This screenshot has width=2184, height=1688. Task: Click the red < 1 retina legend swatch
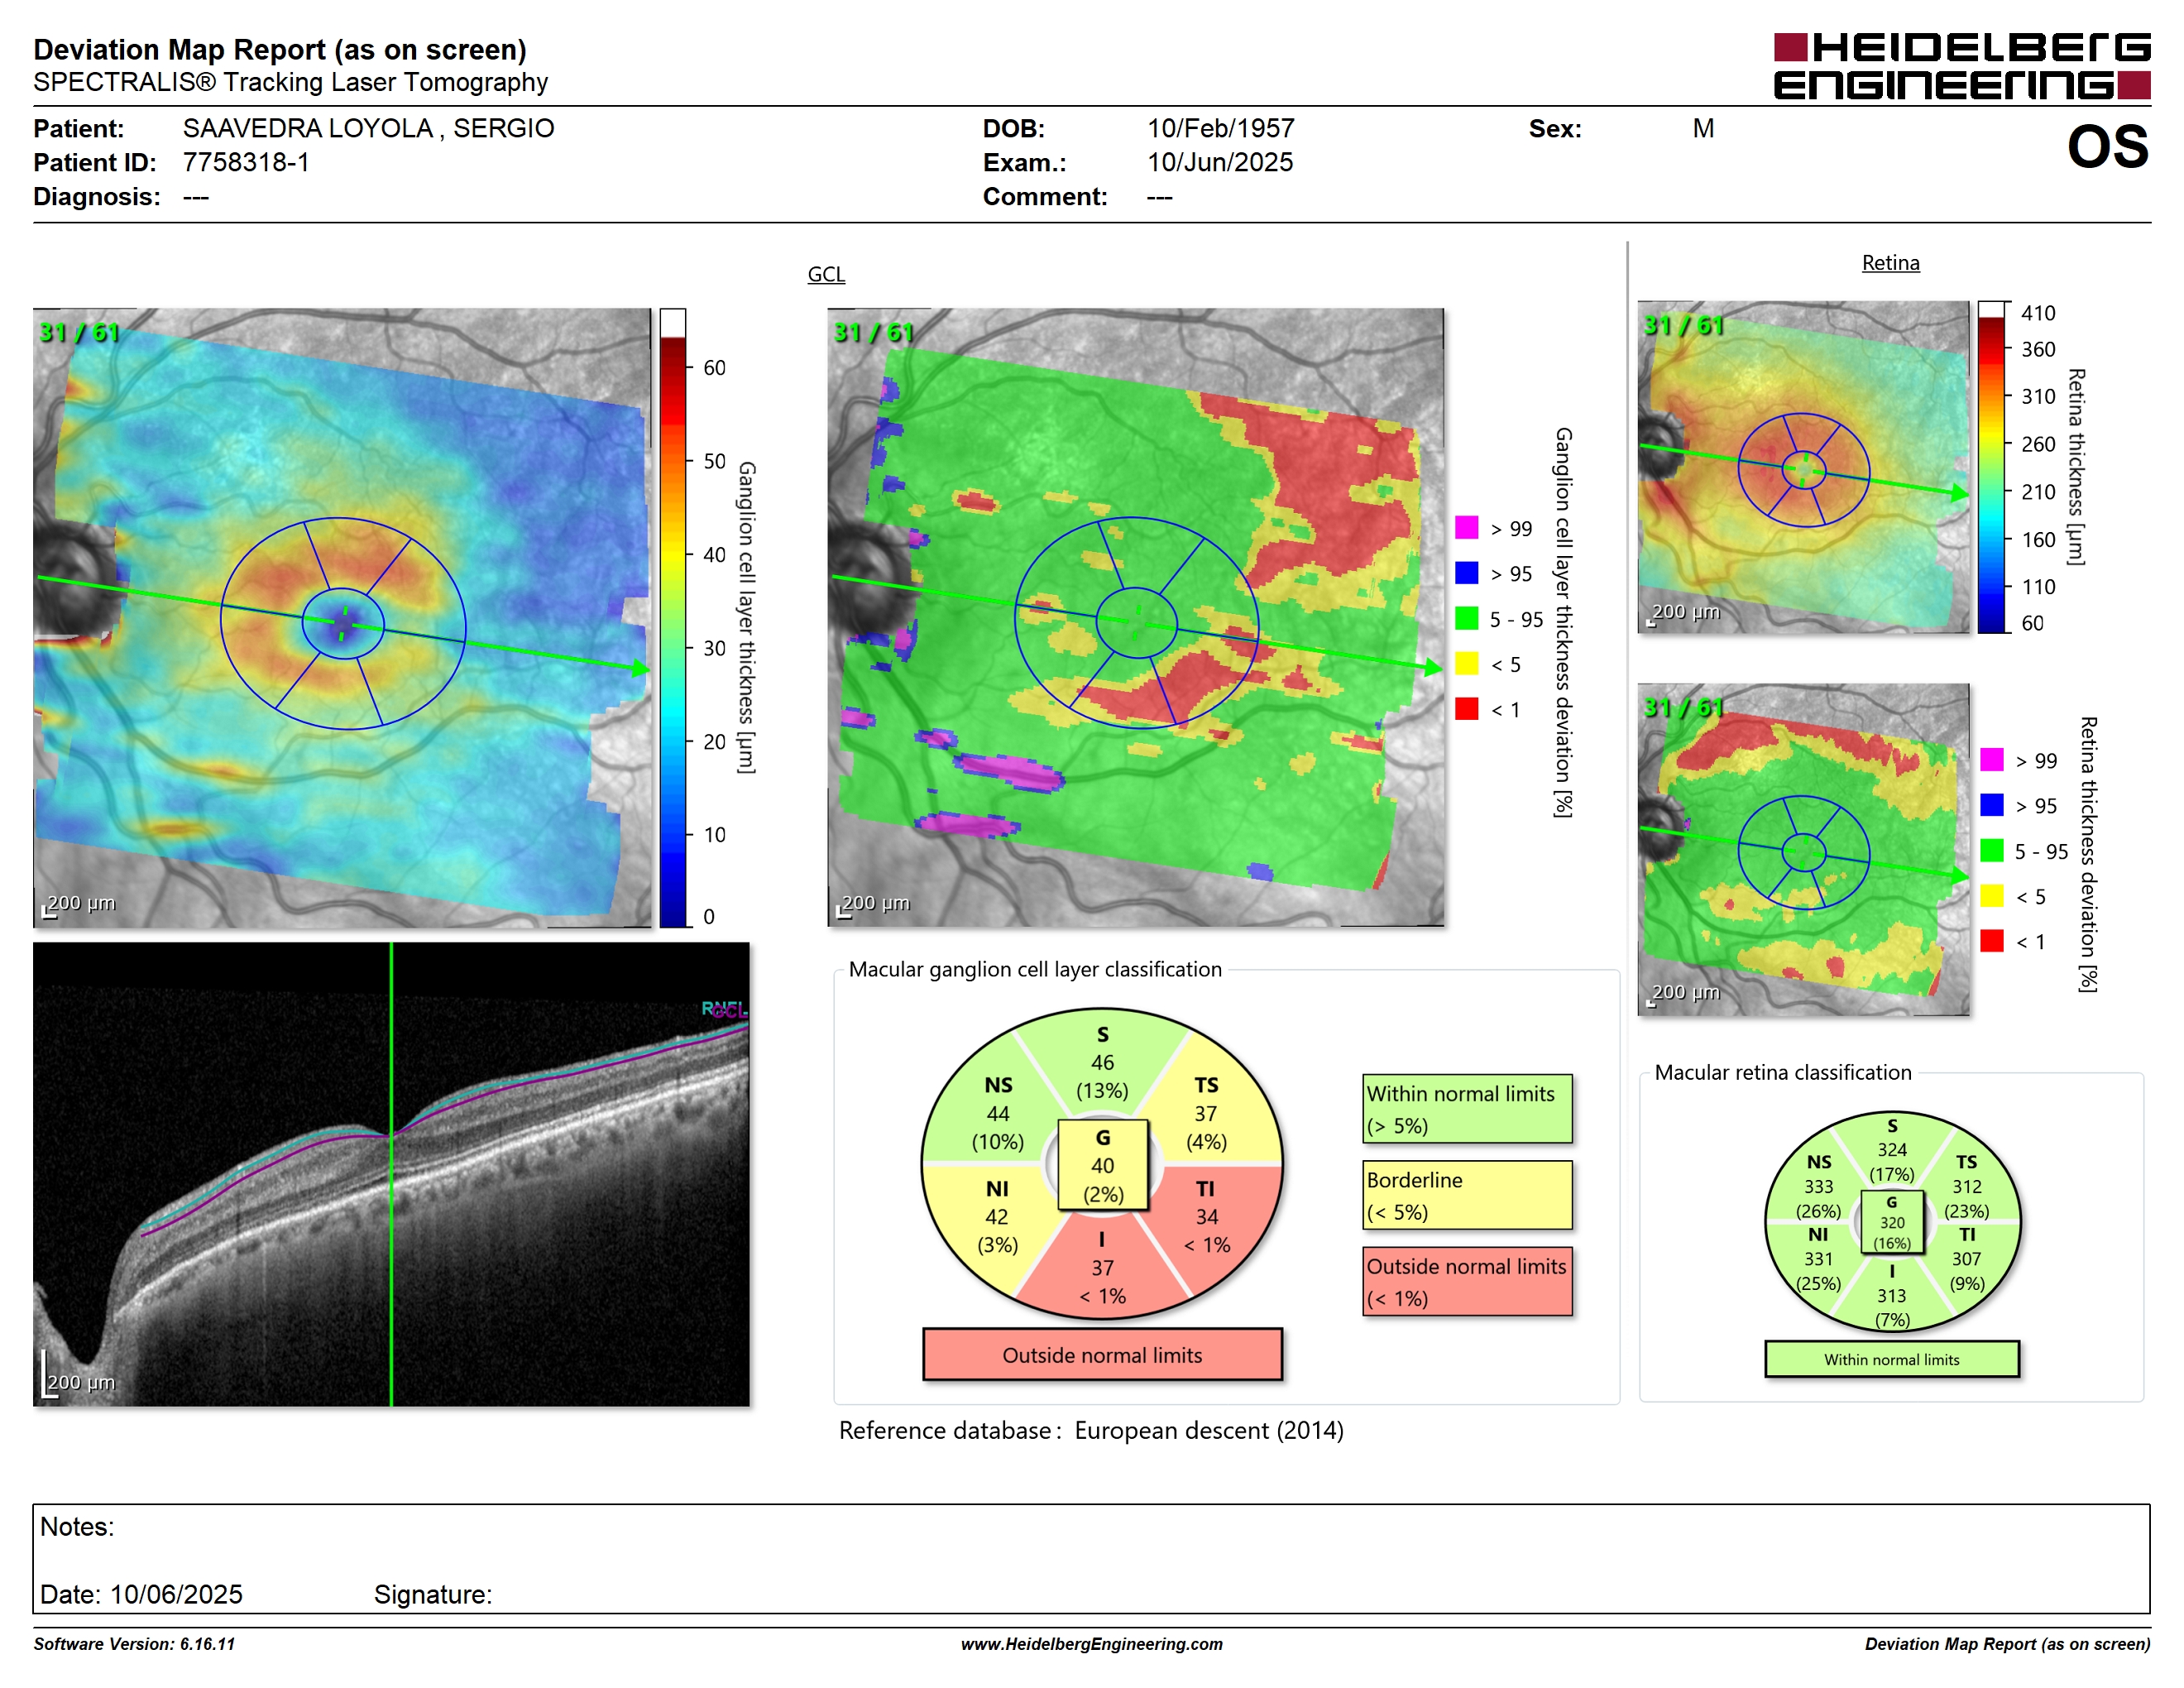coord(1991,940)
